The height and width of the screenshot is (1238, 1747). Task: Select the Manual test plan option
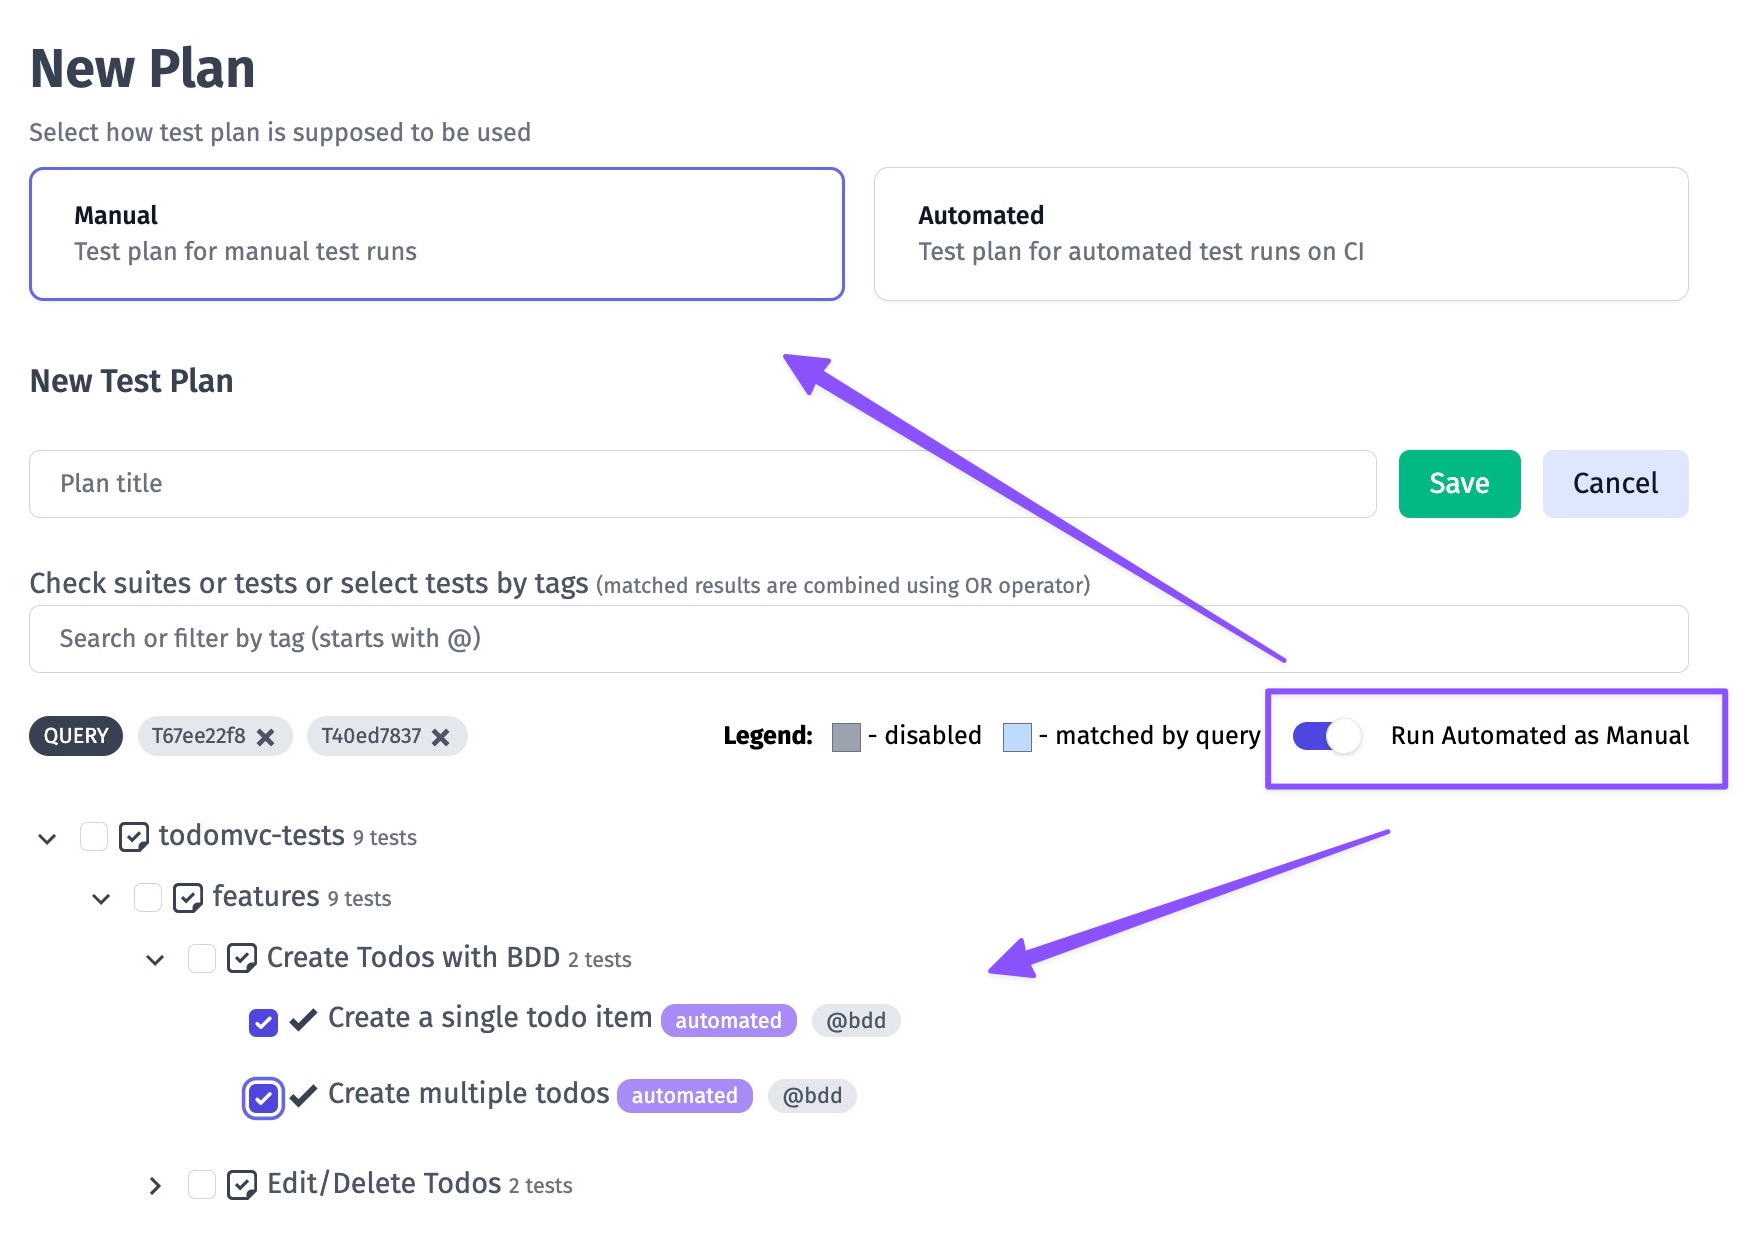tap(437, 234)
